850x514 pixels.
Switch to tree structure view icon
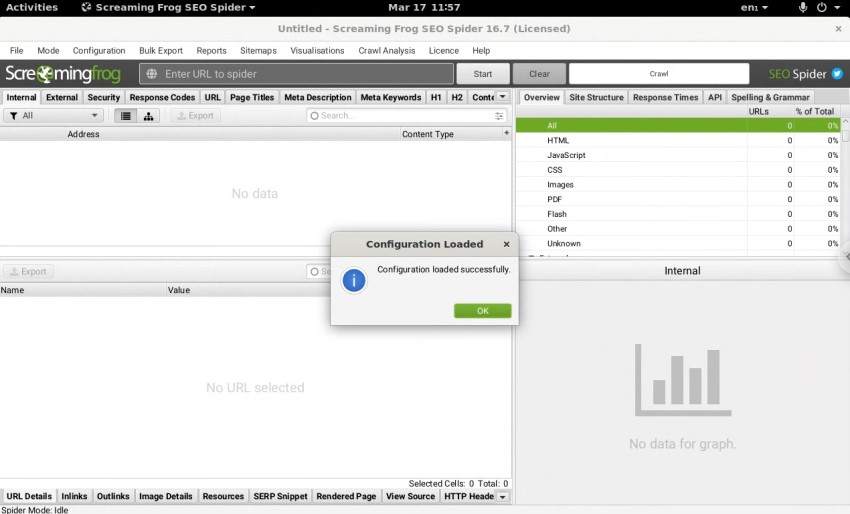149,116
